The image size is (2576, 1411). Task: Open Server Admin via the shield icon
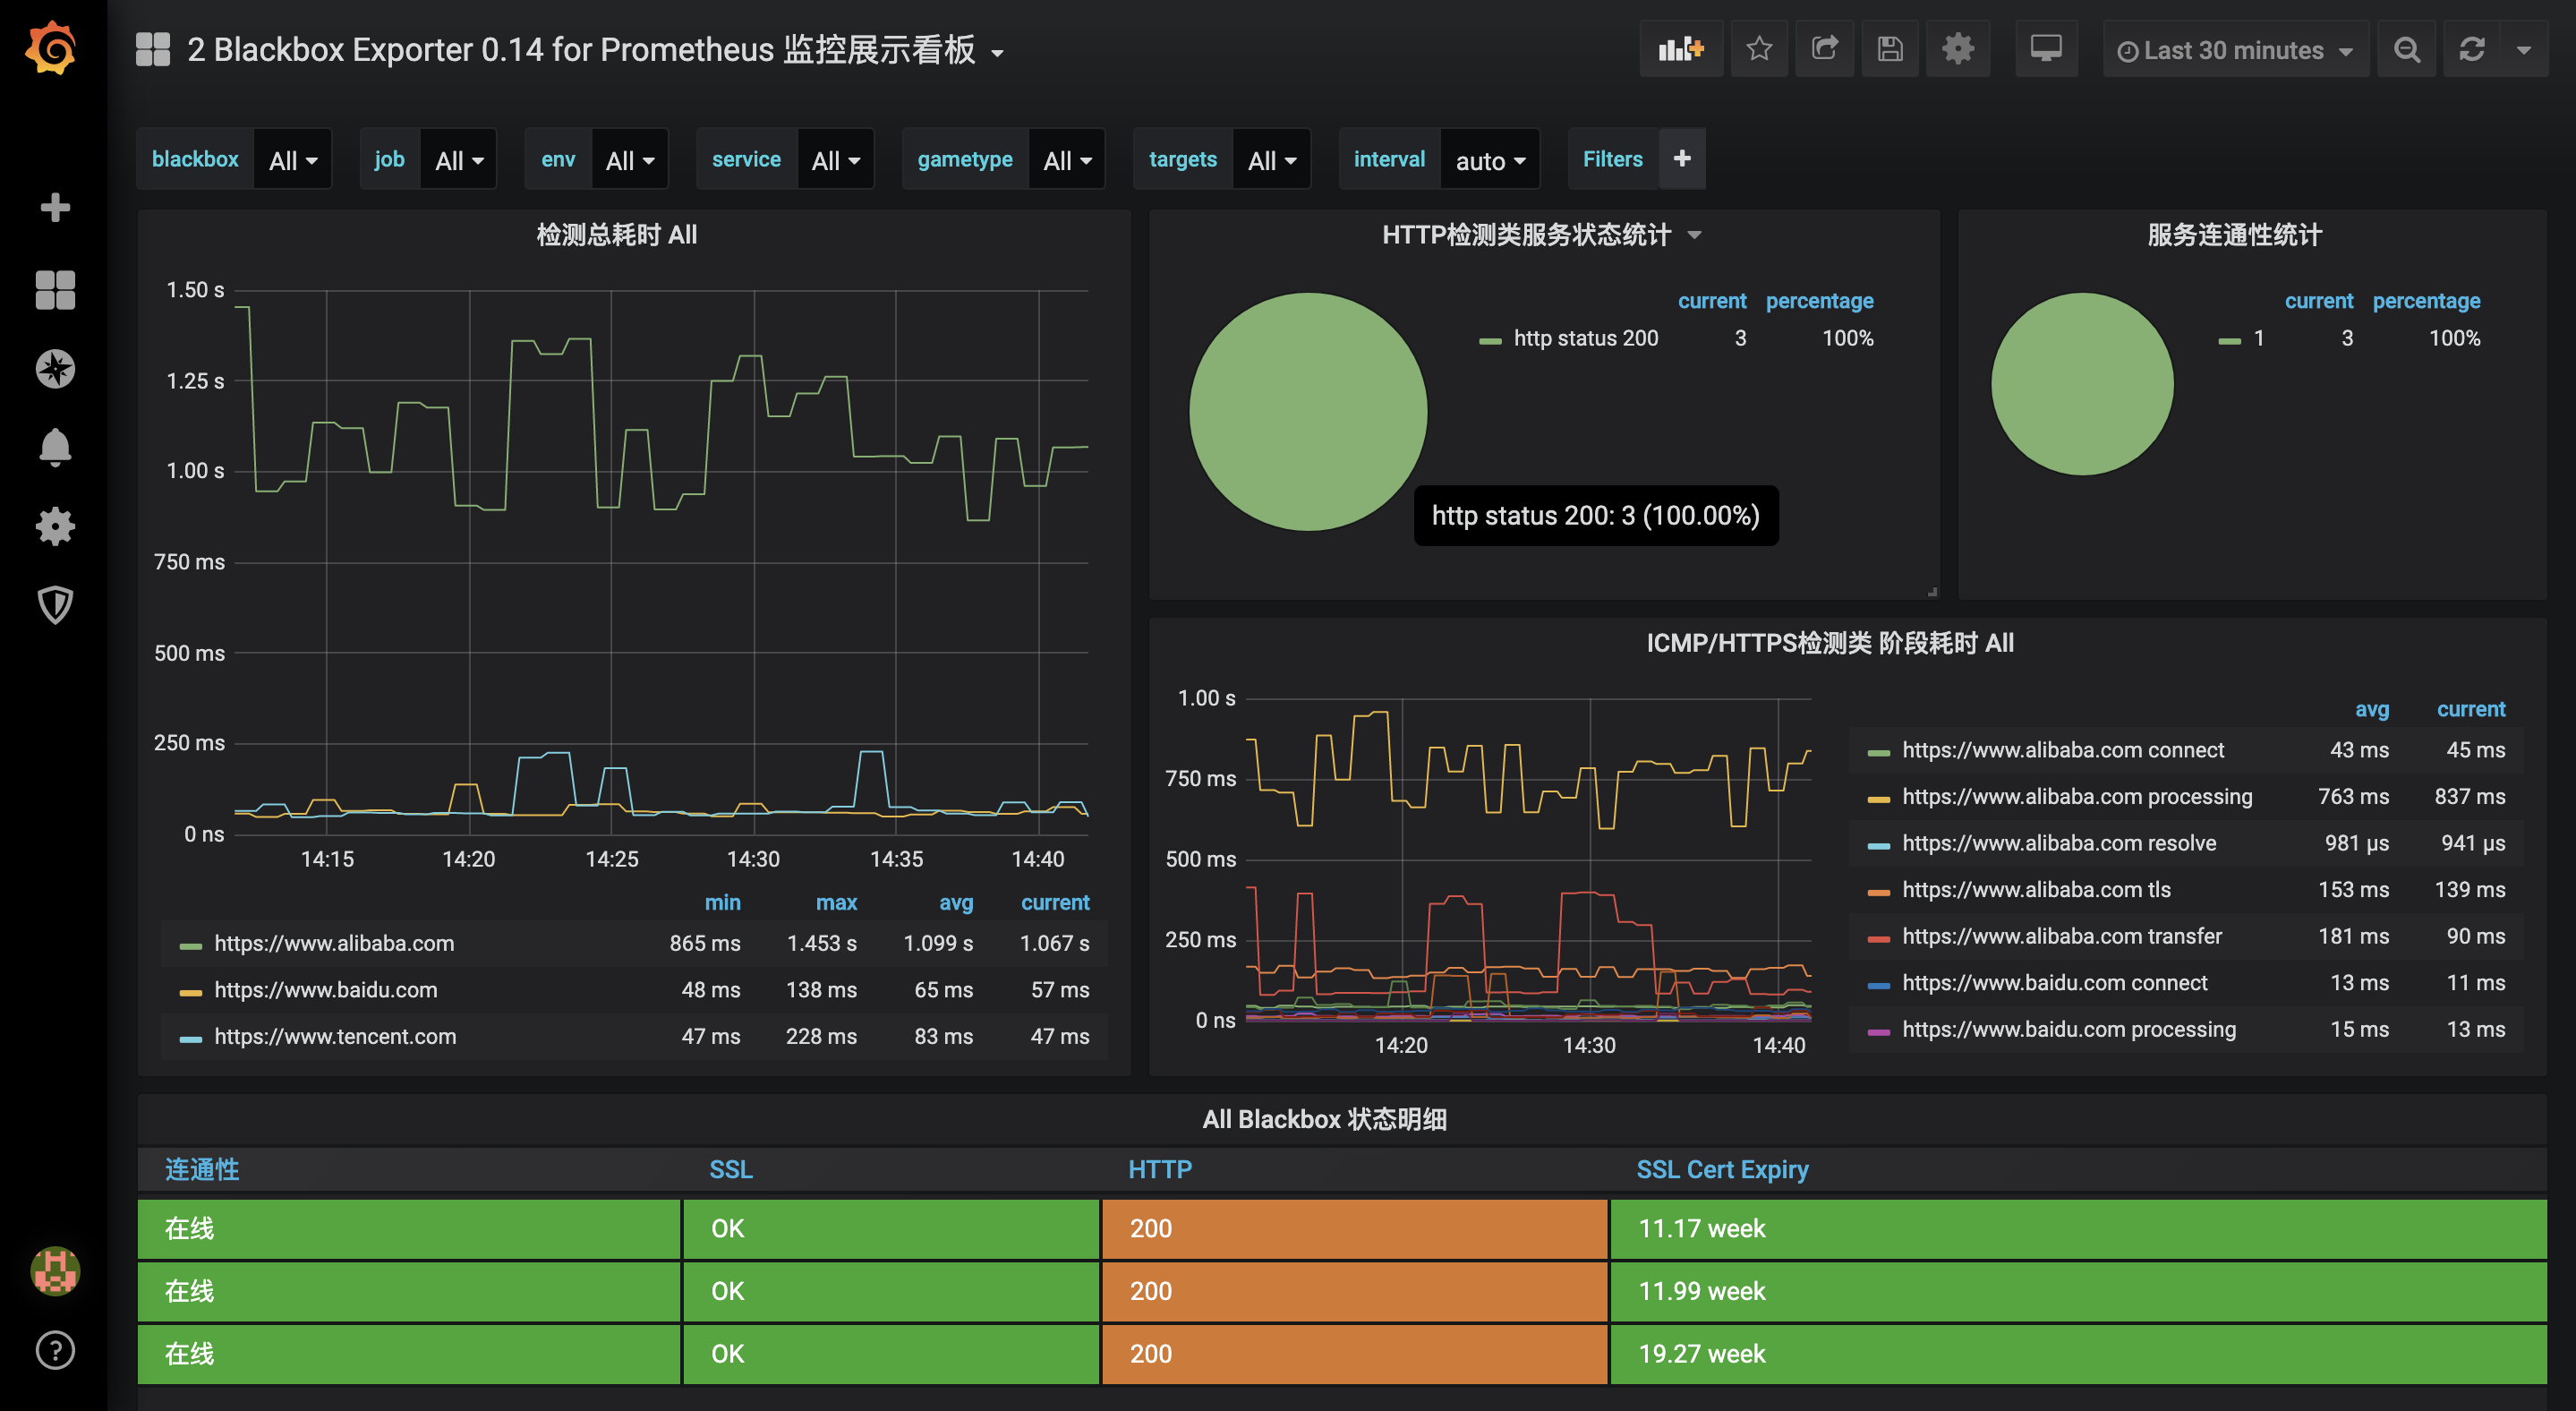coord(55,605)
